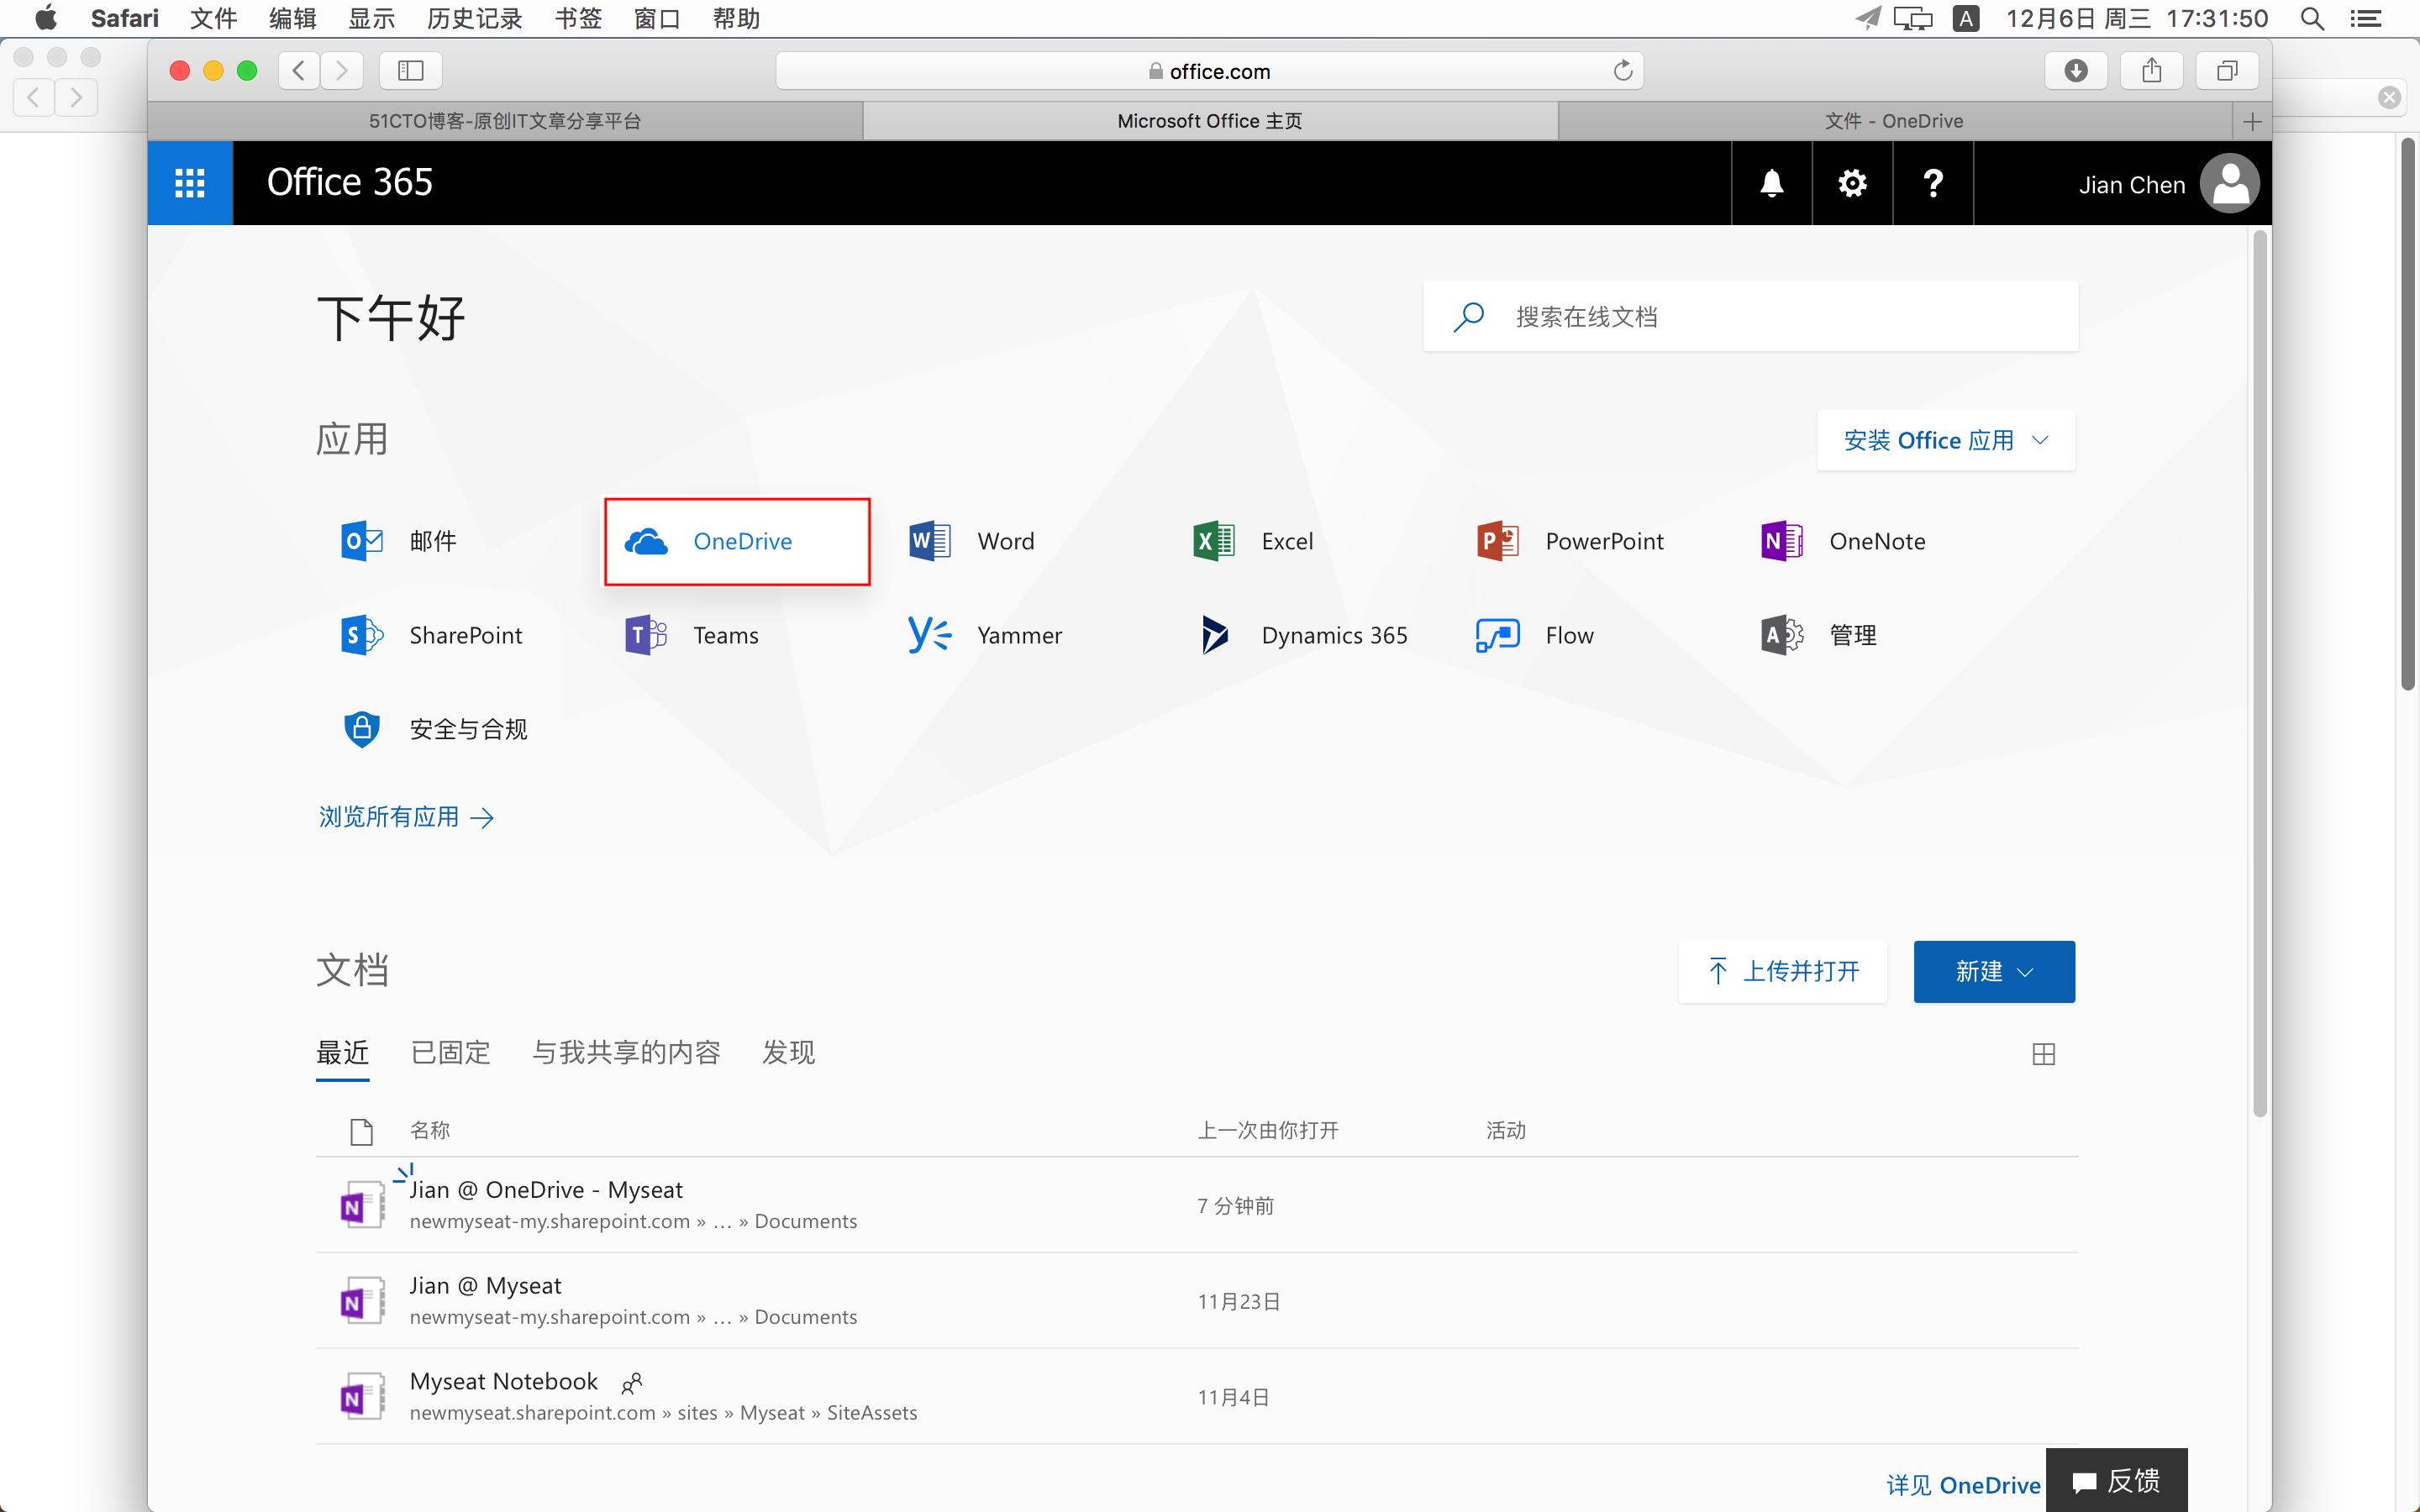Screen dimensions: 2420x1512
Task: Open the 安全与合规 security app
Action: click(434, 729)
